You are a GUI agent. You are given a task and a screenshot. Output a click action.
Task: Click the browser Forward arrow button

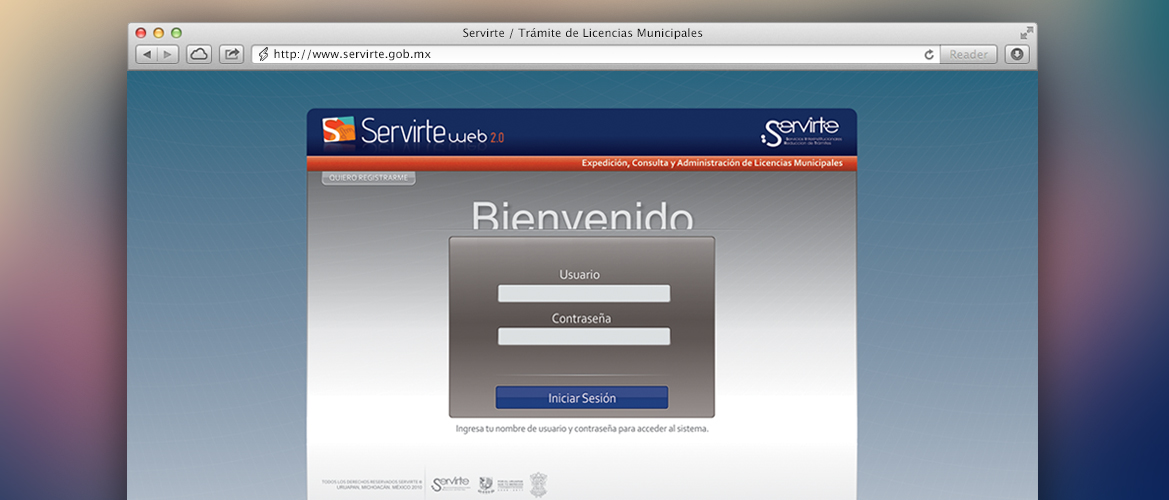pyautogui.click(x=168, y=55)
